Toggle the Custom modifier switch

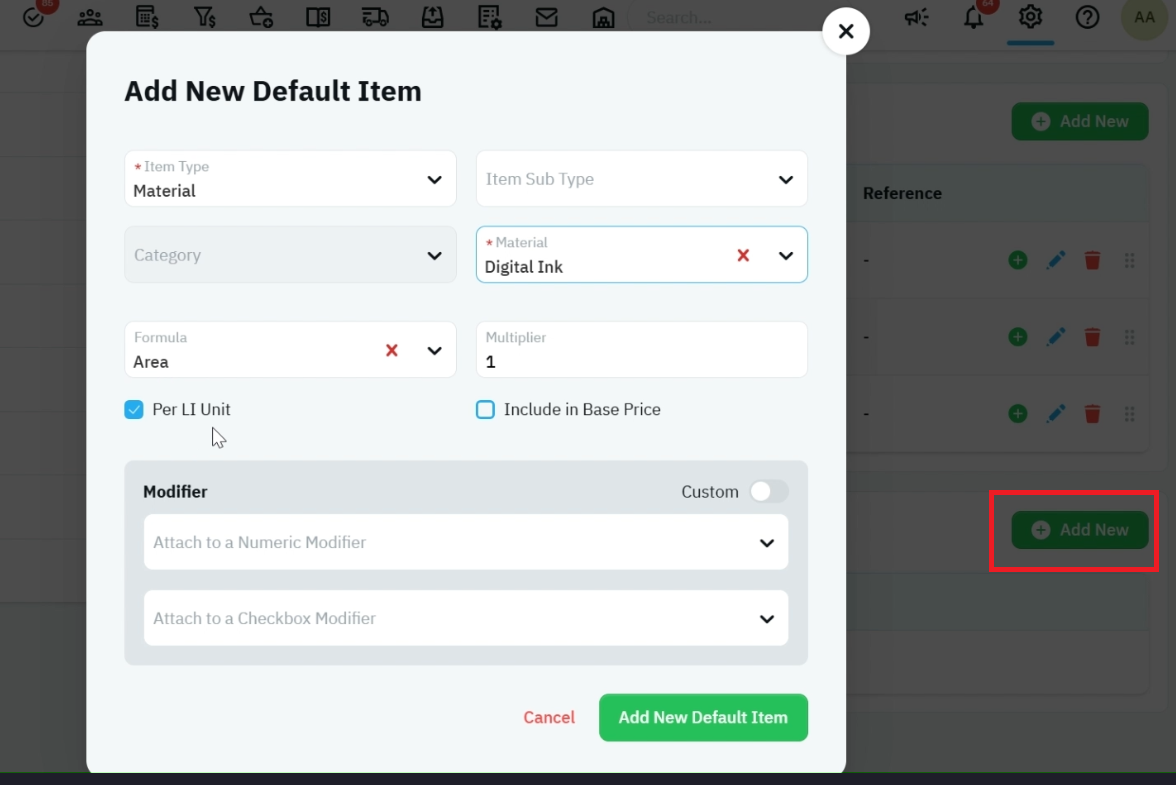click(769, 492)
